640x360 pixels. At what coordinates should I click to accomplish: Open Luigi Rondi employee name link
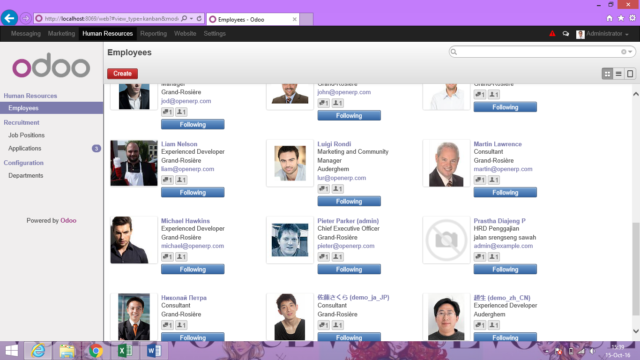(x=334, y=144)
